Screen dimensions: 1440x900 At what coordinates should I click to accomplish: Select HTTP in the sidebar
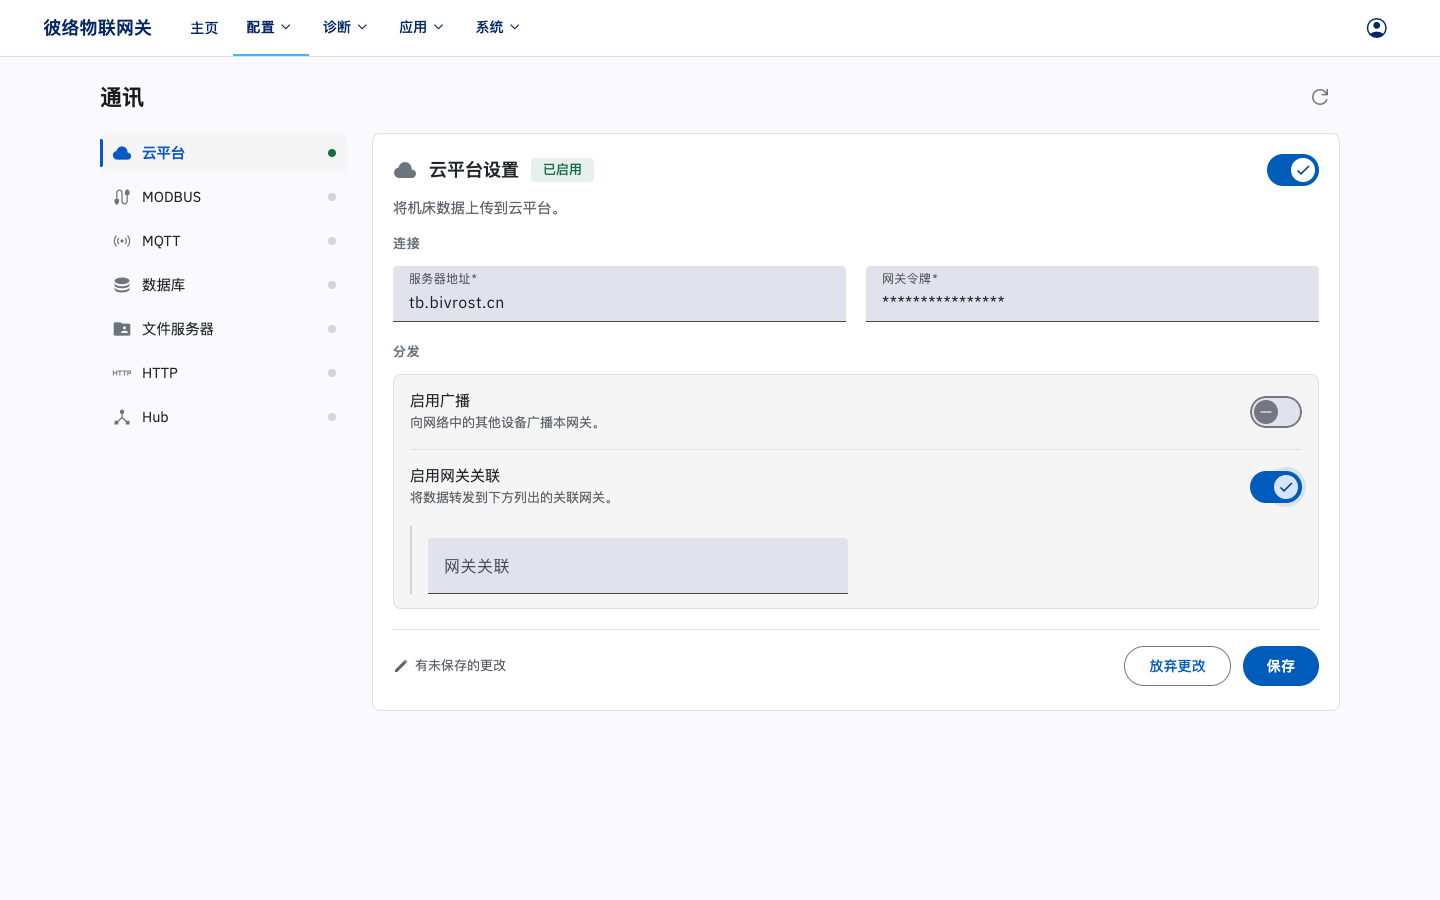click(x=224, y=373)
